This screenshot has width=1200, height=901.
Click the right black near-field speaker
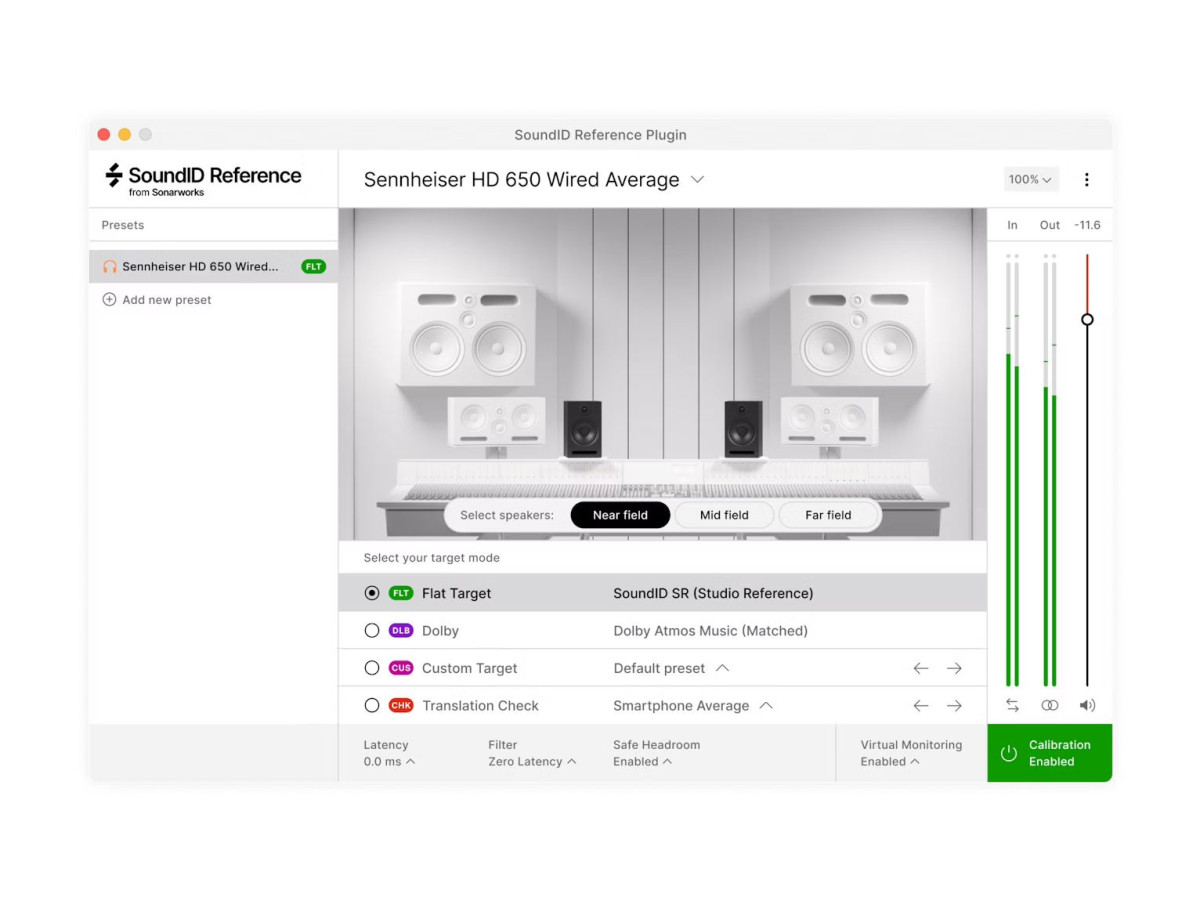point(743,429)
